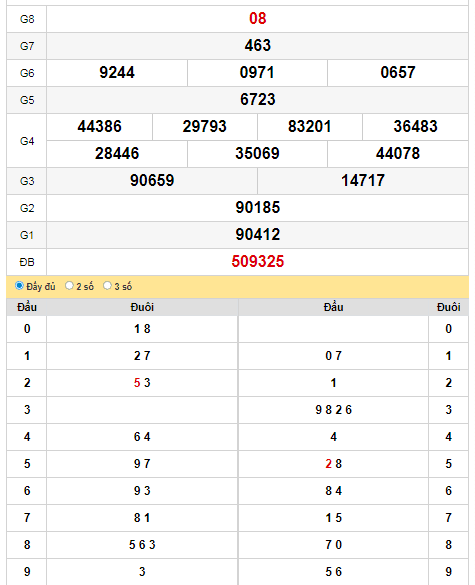The image size is (475, 585).
Task: Click the G3 number 90659
Action: tap(152, 181)
